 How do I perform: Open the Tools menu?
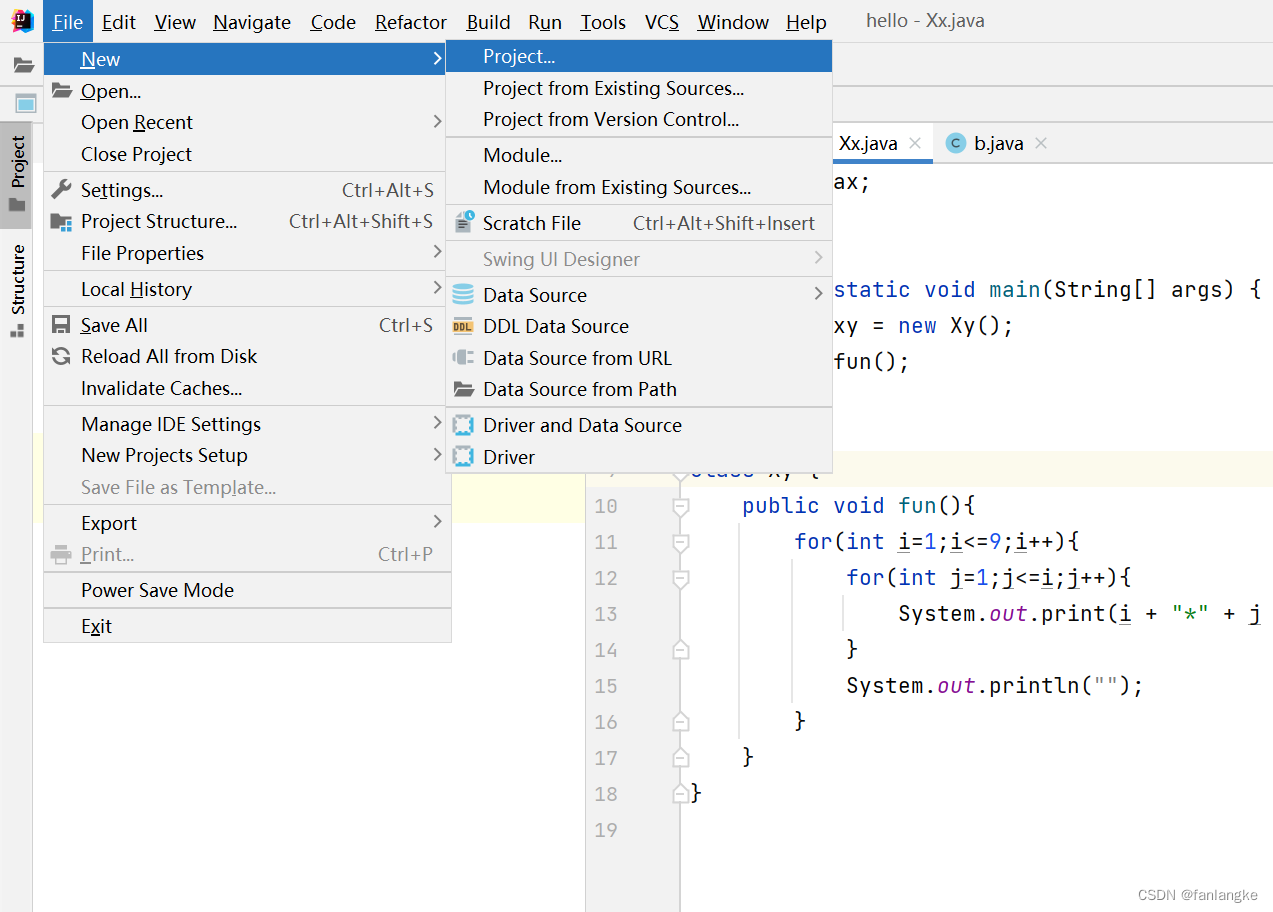coord(603,22)
